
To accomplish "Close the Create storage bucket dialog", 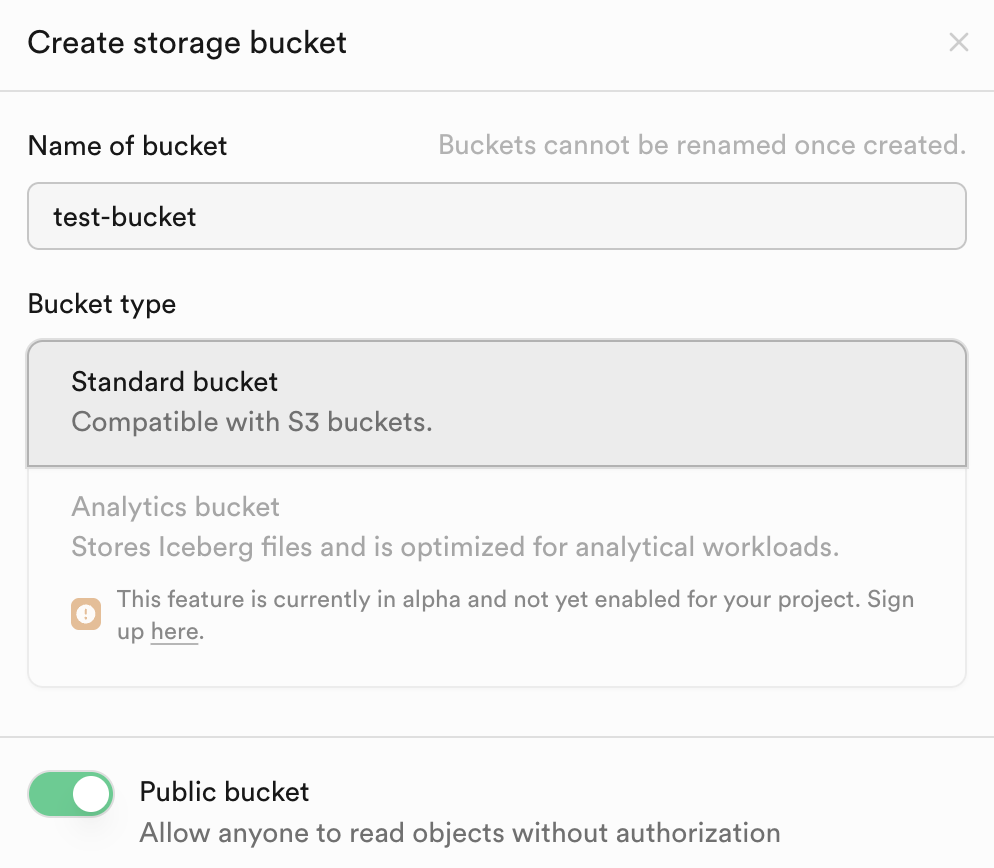I will coord(958,43).
